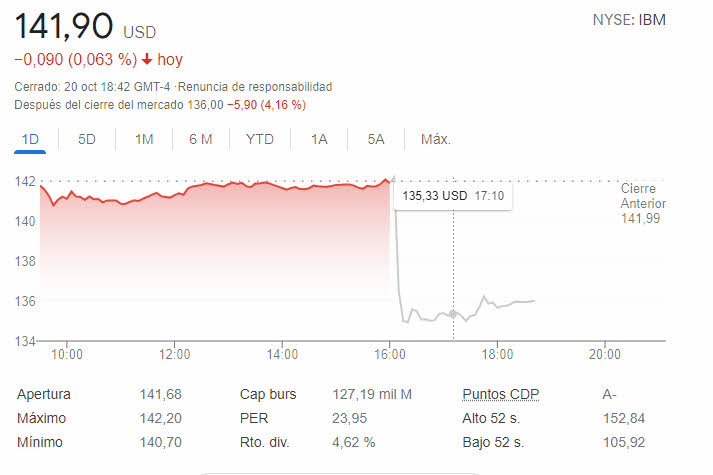
Task: Click the Cierre Anterior label
Action: pyautogui.click(x=642, y=196)
